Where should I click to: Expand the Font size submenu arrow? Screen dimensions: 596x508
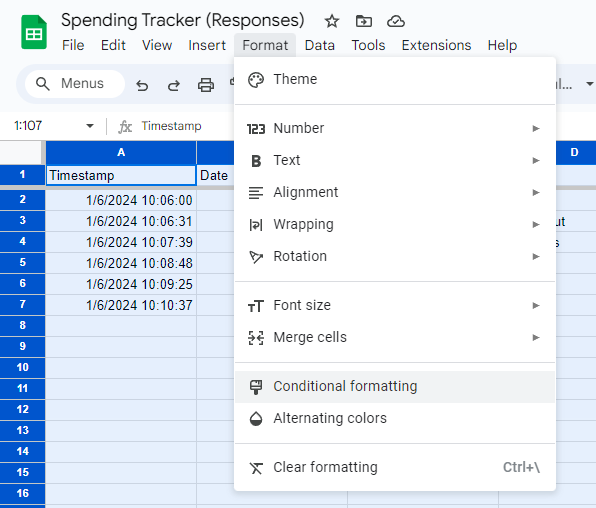click(x=536, y=305)
